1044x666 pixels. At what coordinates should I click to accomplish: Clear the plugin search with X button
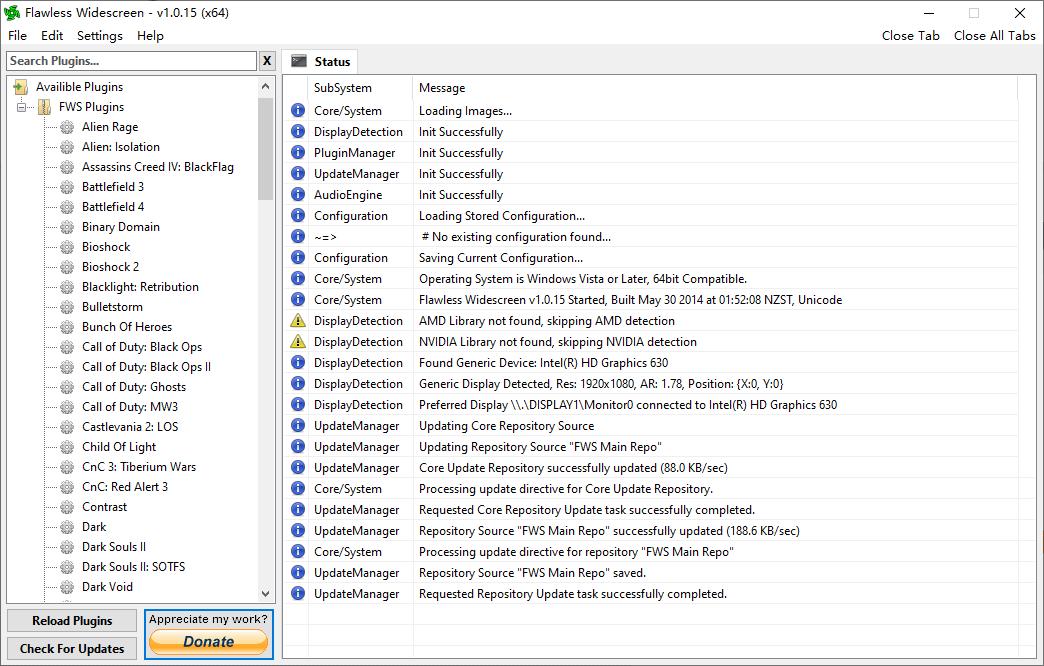267,61
